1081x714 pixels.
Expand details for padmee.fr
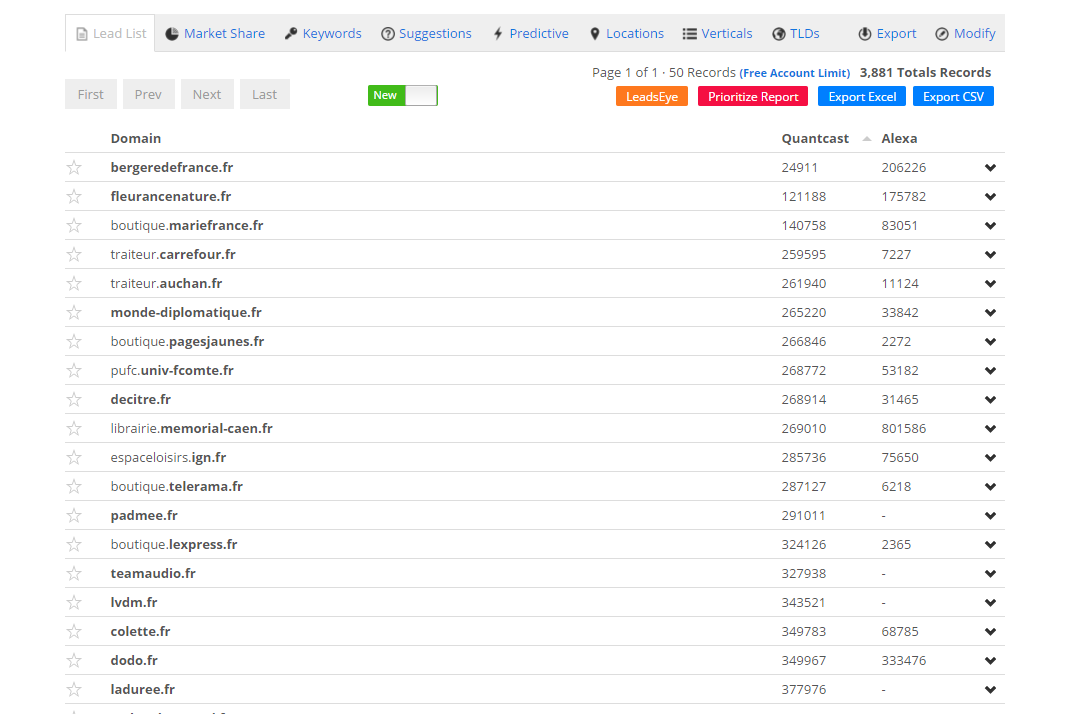991,515
